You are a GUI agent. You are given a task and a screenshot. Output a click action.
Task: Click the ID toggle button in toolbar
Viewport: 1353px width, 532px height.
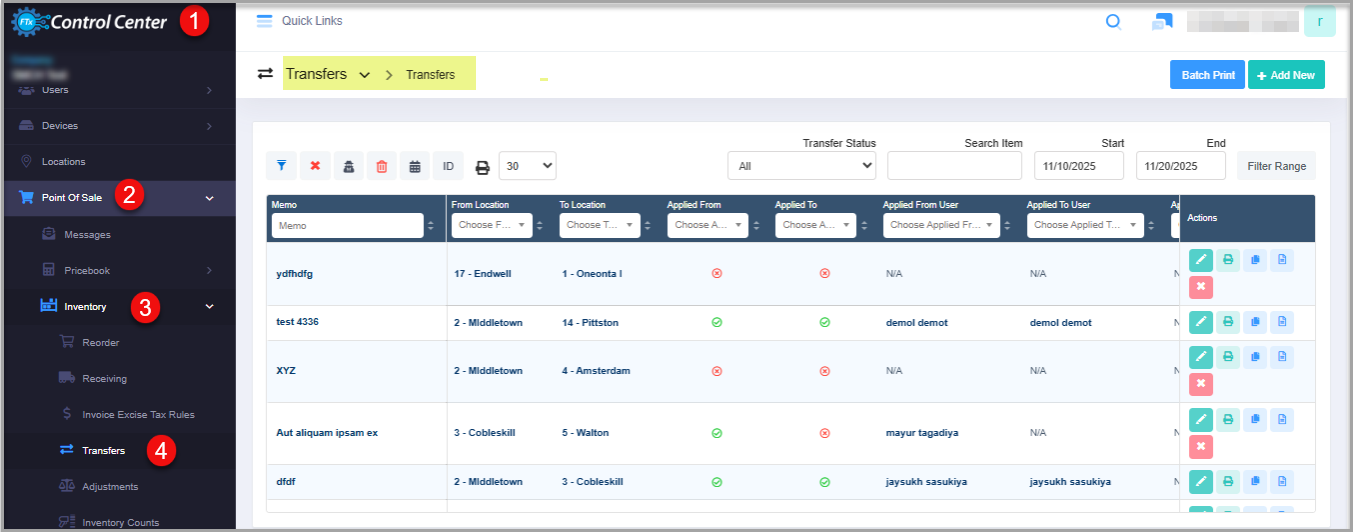[x=448, y=166]
